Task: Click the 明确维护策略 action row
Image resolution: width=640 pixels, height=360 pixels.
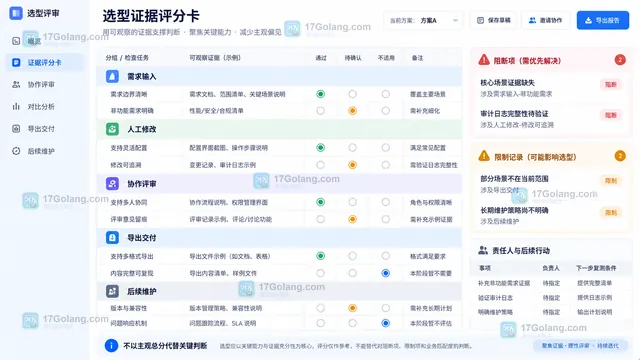Action: 550,312
